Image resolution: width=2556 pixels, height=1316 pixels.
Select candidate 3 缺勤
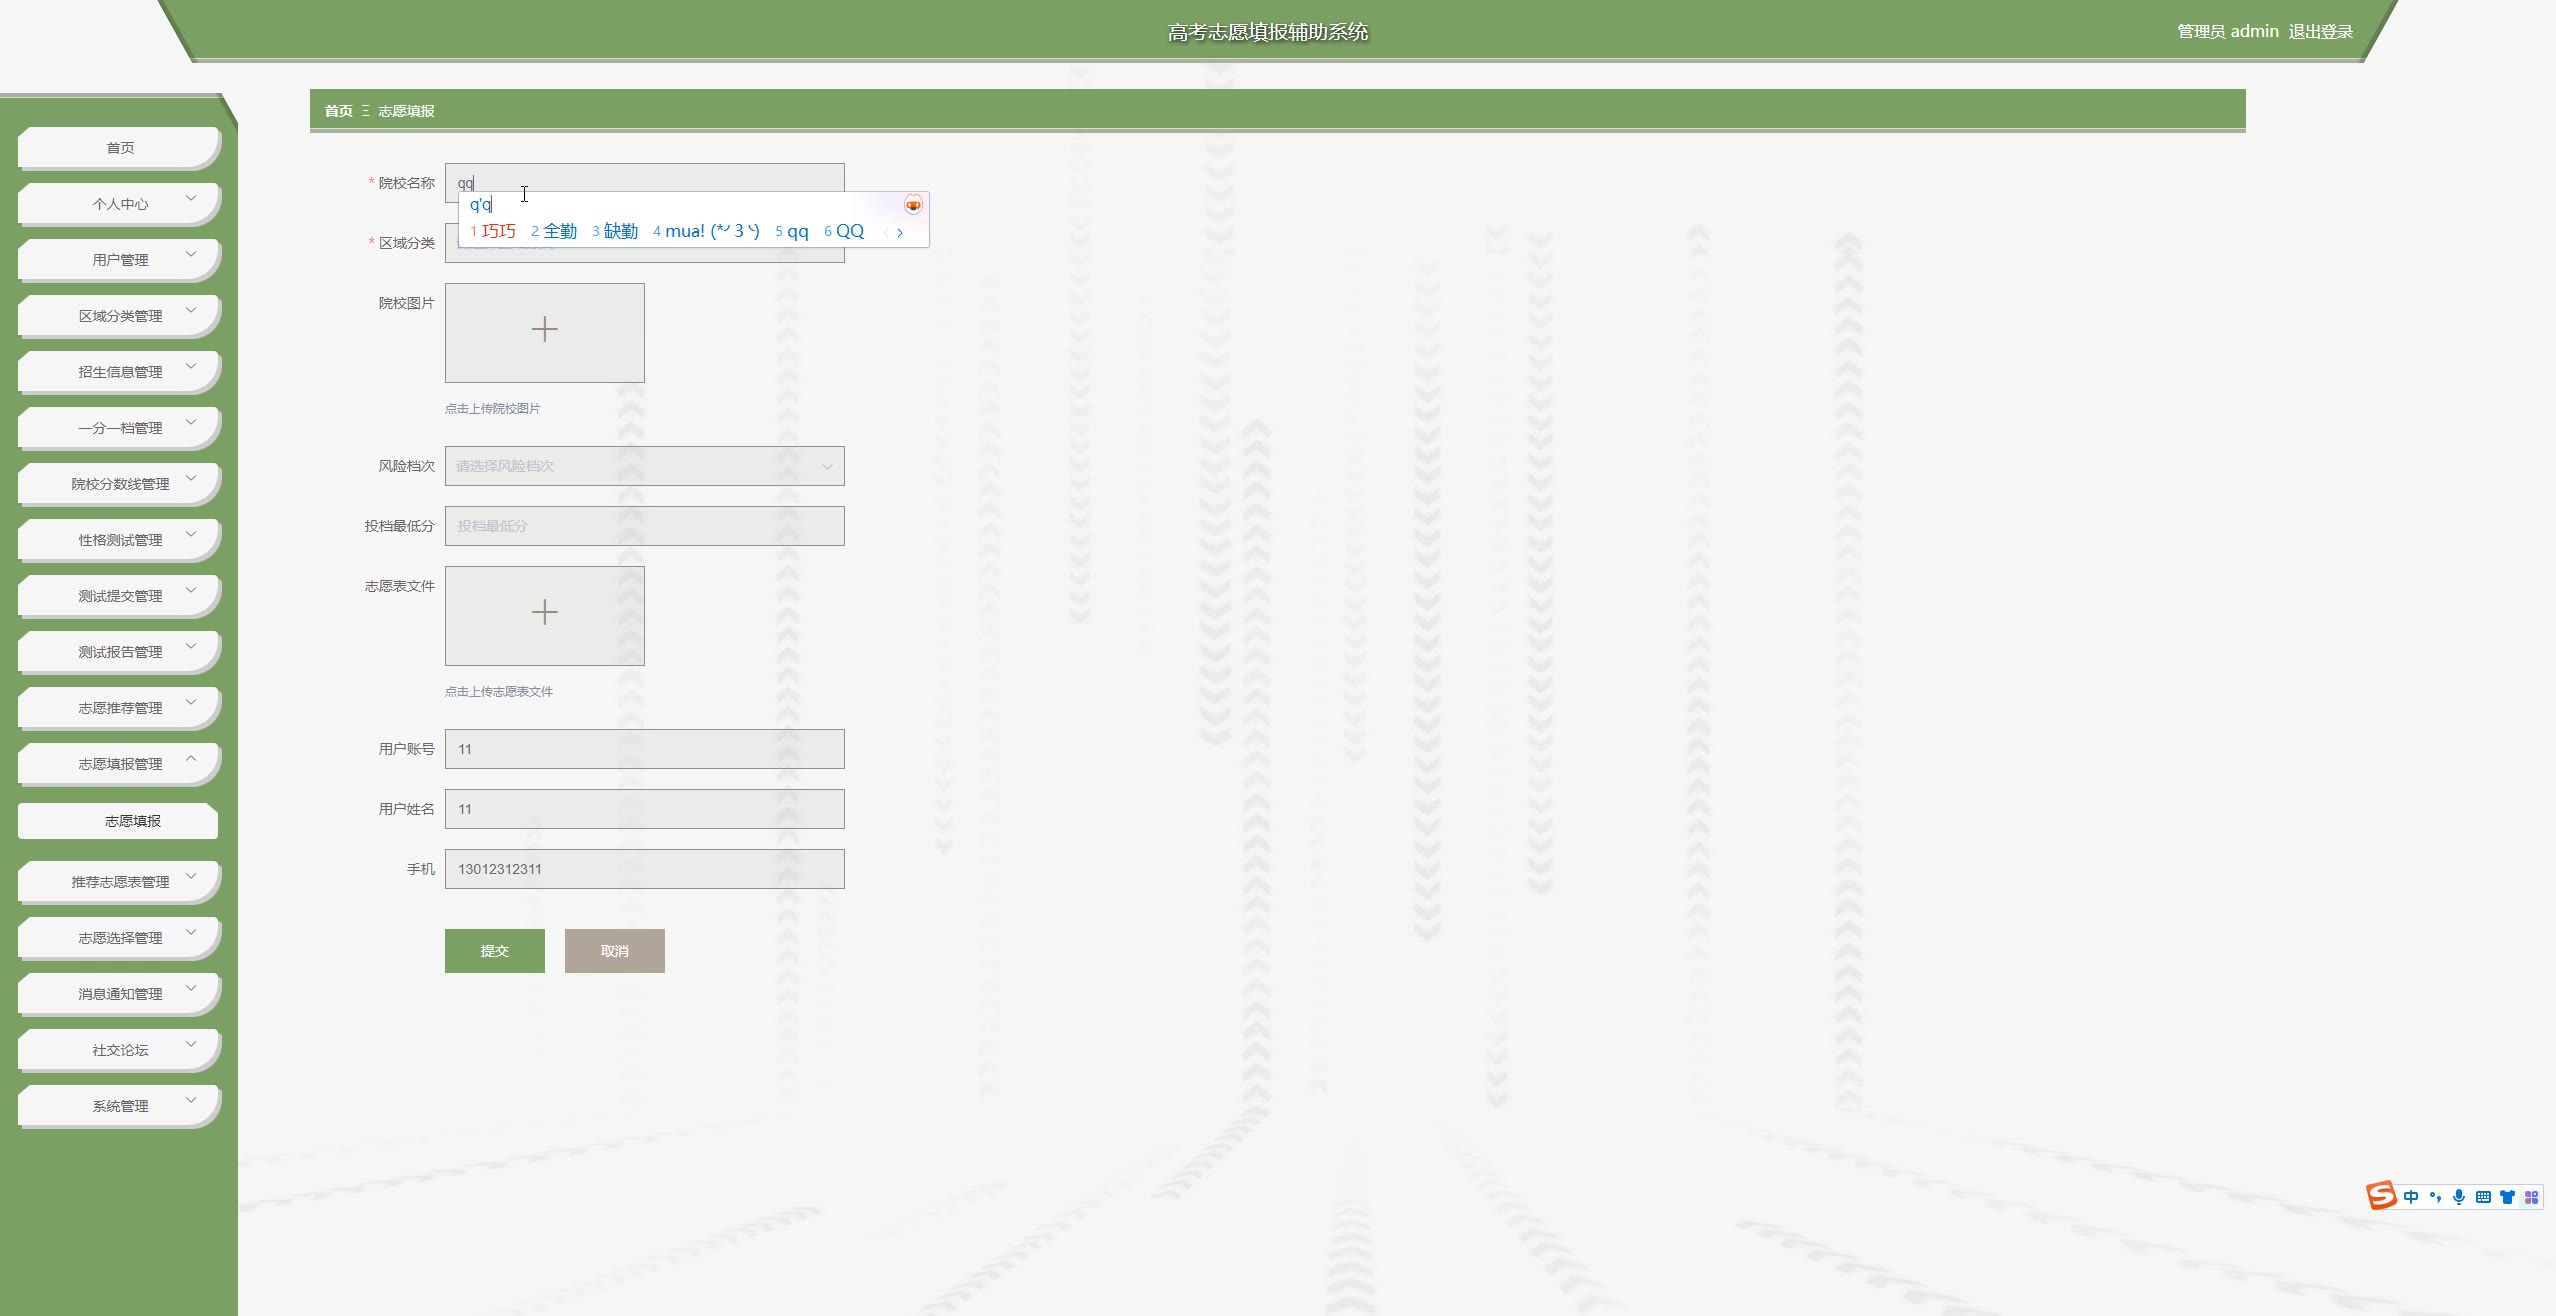[615, 231]
